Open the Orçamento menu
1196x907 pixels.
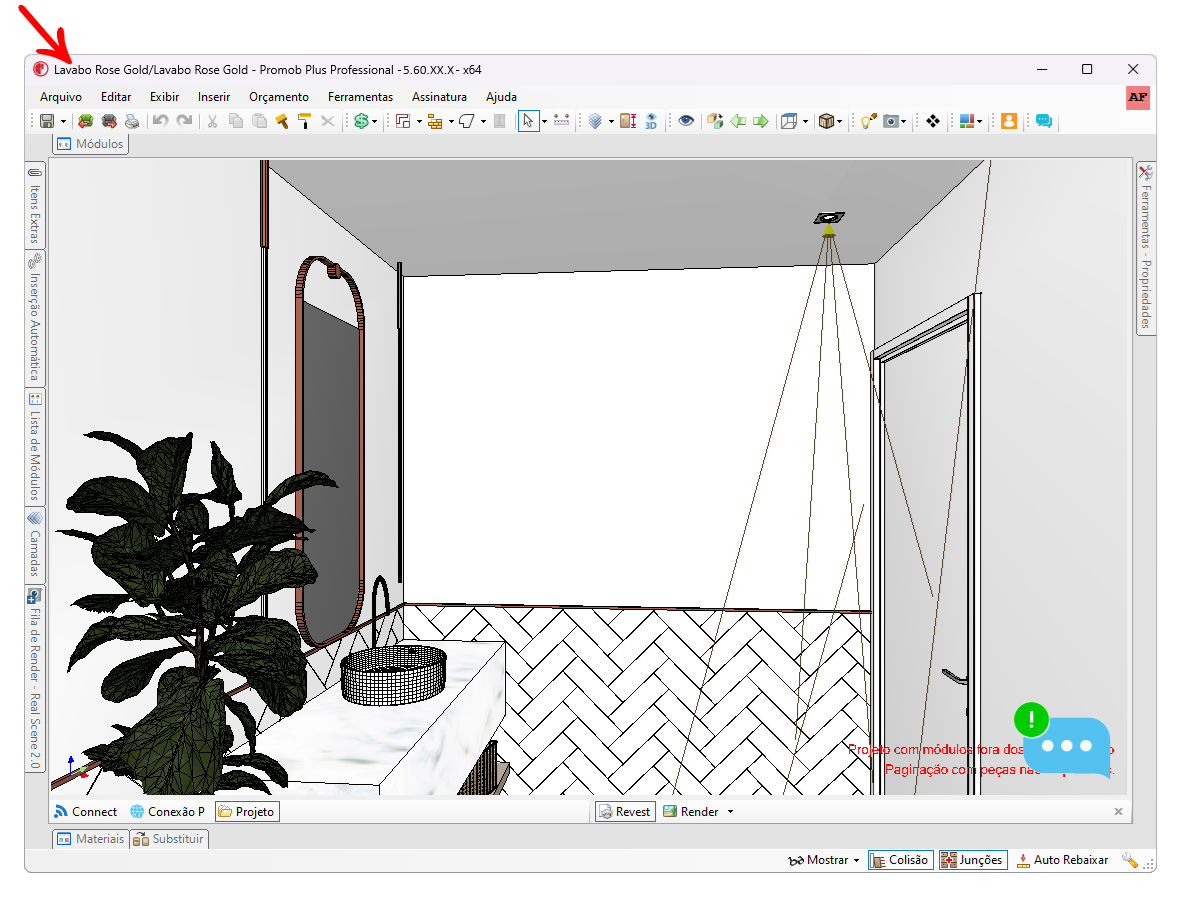[x=279, y=97]
